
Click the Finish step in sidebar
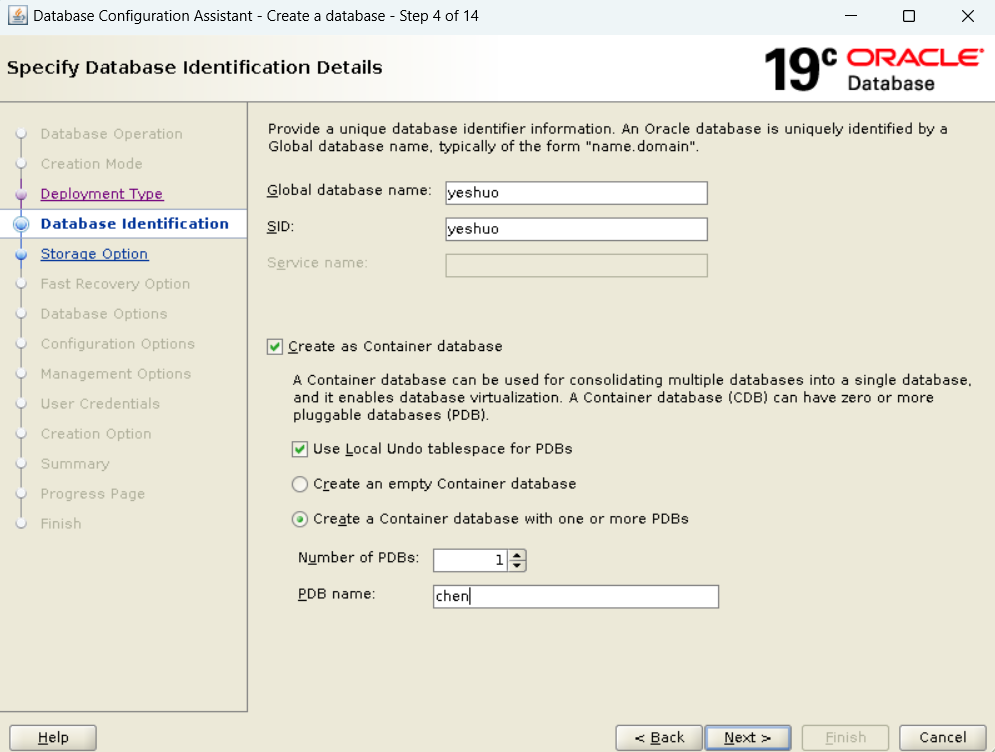tap(61, 524)
